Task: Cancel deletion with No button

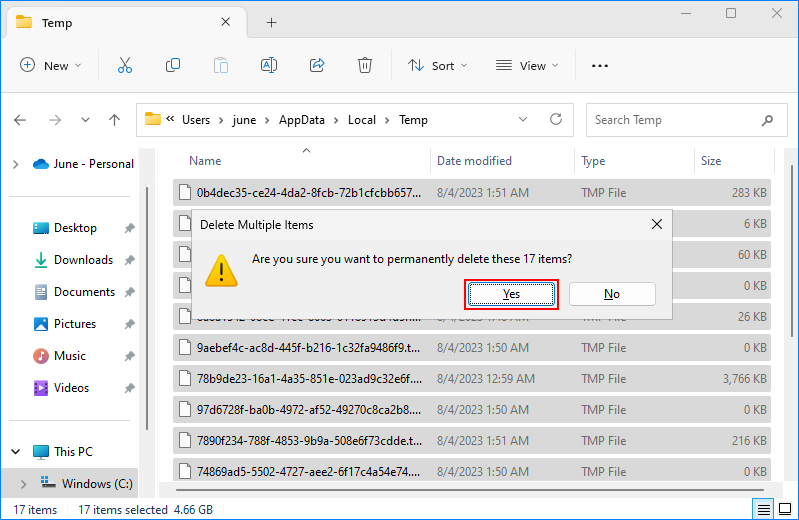Action: (x=612, y=294)
